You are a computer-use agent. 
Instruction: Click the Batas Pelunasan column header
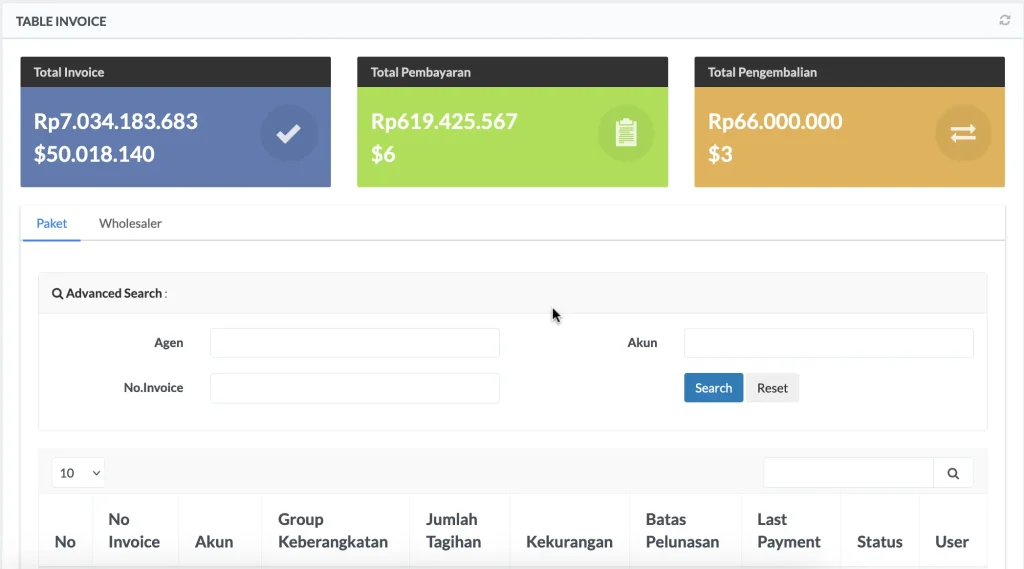coord(682,531)
